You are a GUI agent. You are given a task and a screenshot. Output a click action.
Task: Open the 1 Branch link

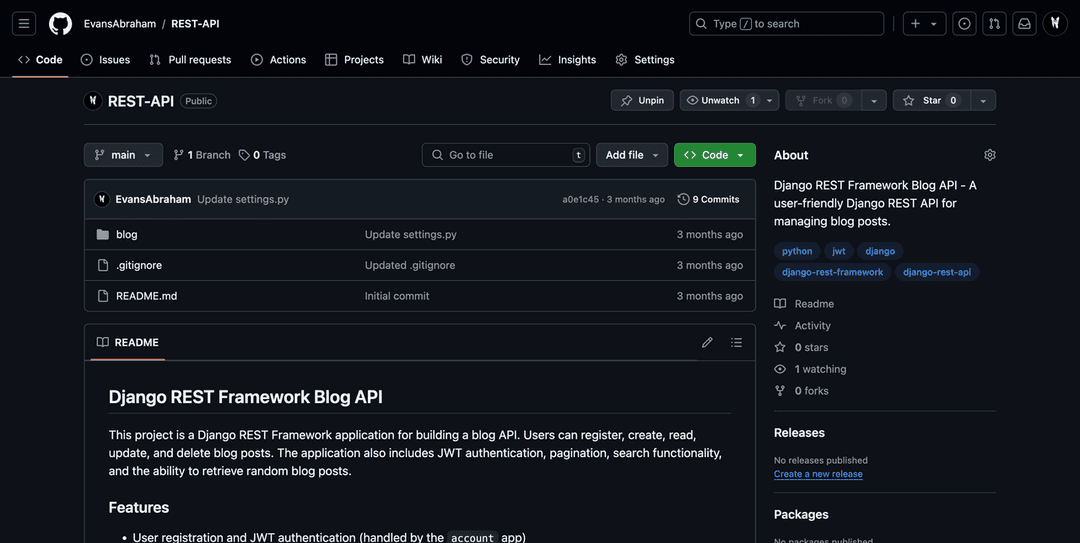pos(202,155)
